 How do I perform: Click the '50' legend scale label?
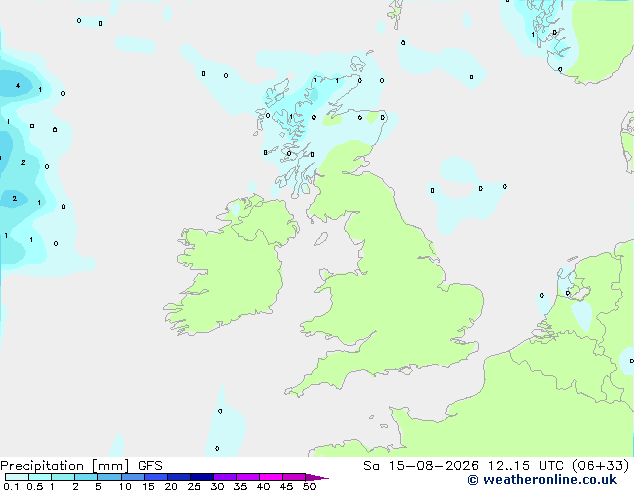(309, 486)
